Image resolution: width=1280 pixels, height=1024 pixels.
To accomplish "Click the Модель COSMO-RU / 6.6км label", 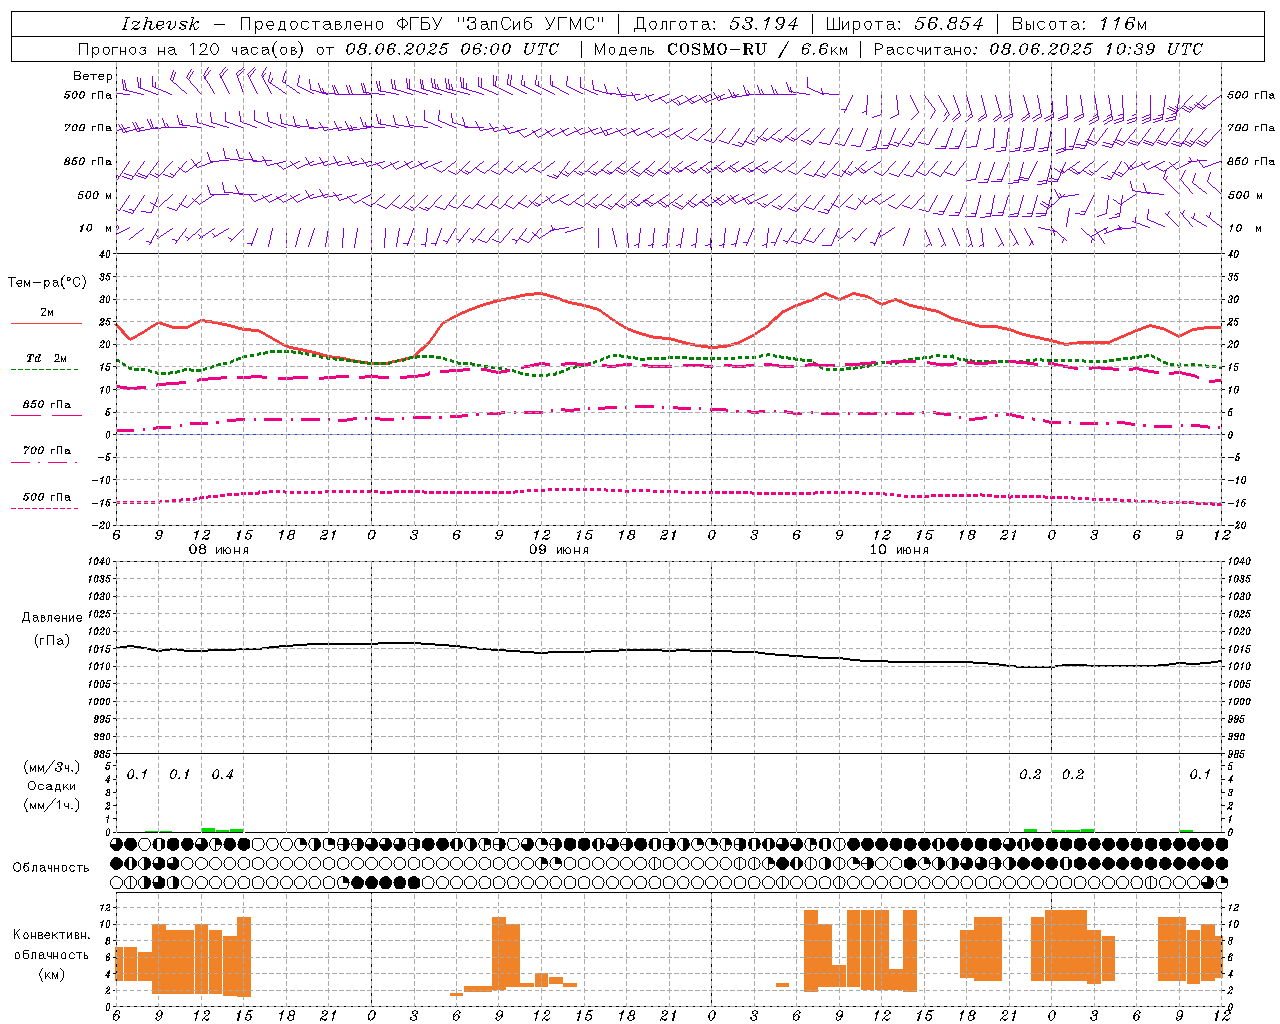I will coord(720,49).
